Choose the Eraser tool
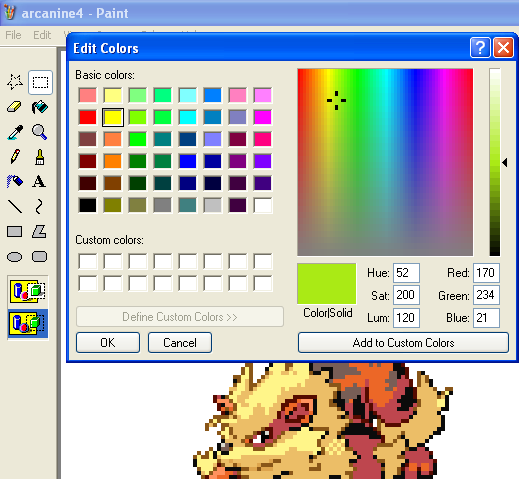Viewport: 519px width, 479px height. click(x=15, y=107)
